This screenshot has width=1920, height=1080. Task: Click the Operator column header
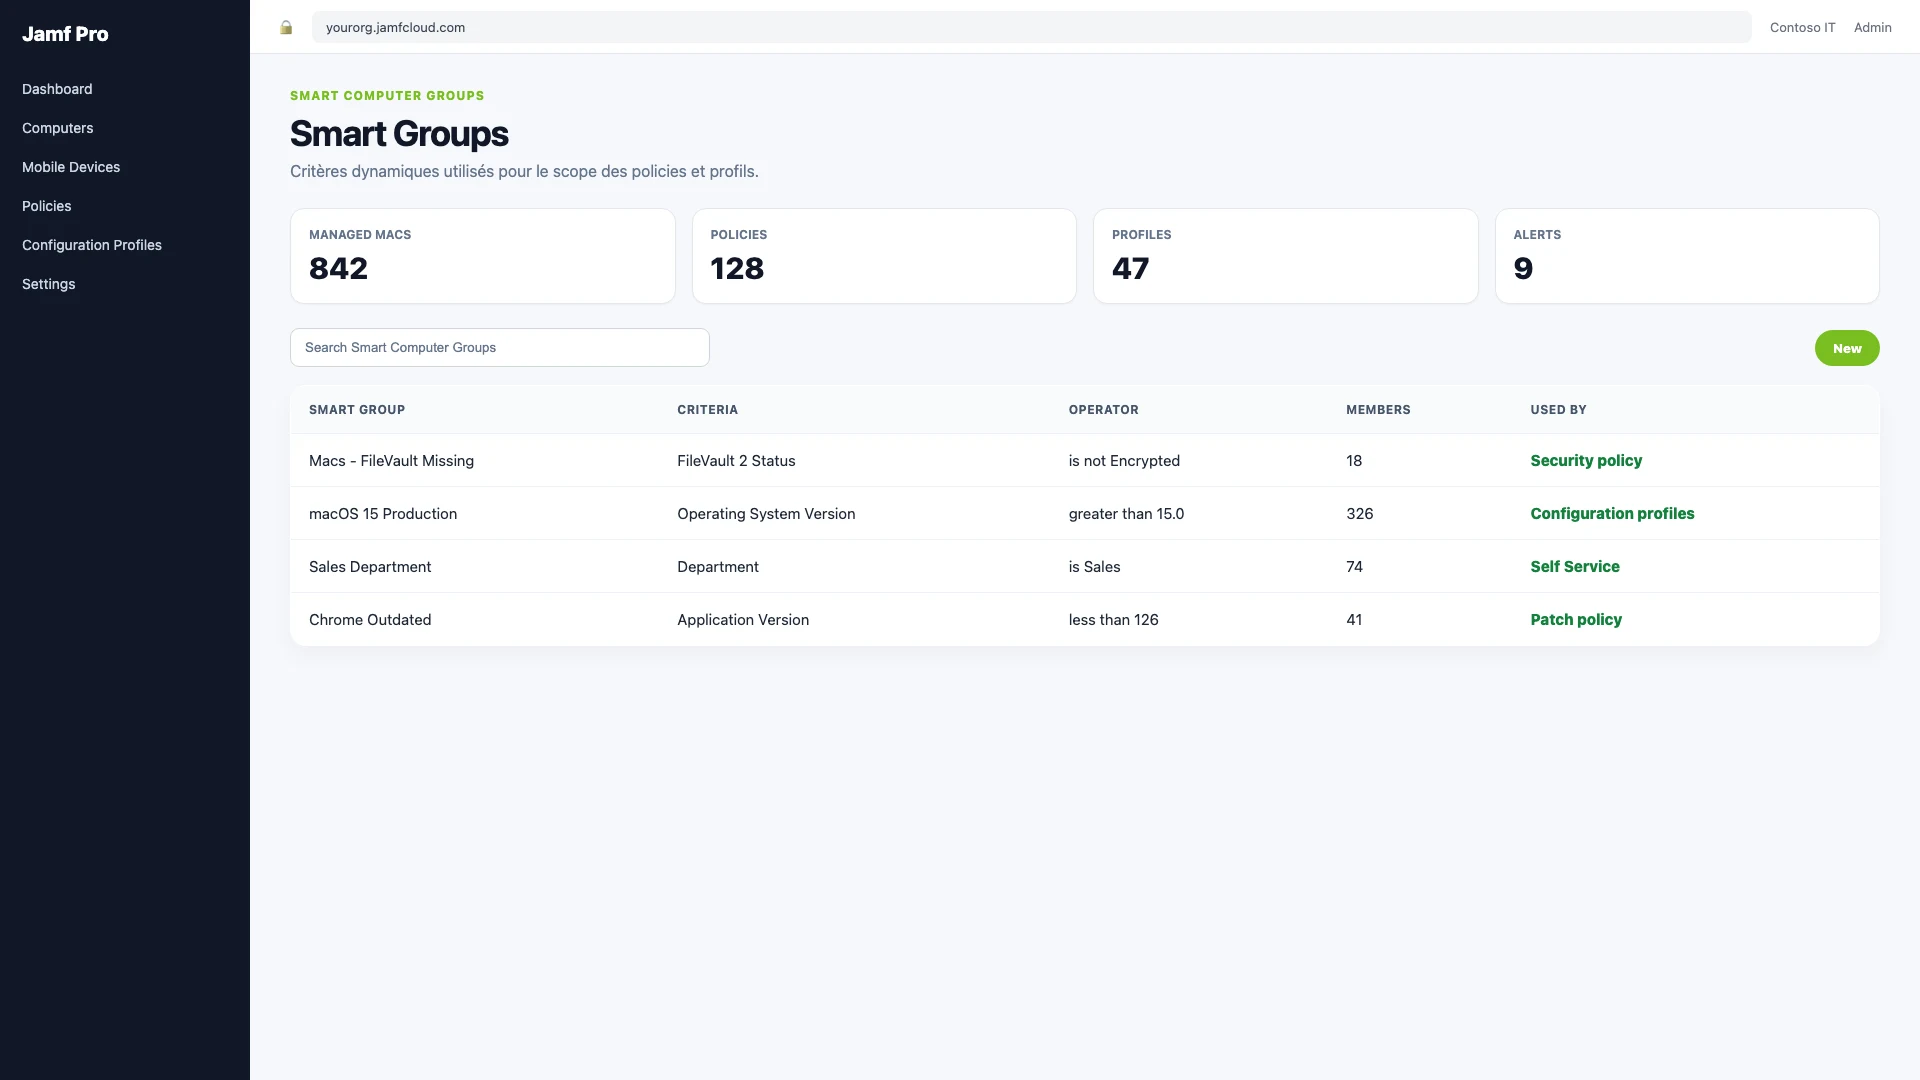tap(1103, 410)
